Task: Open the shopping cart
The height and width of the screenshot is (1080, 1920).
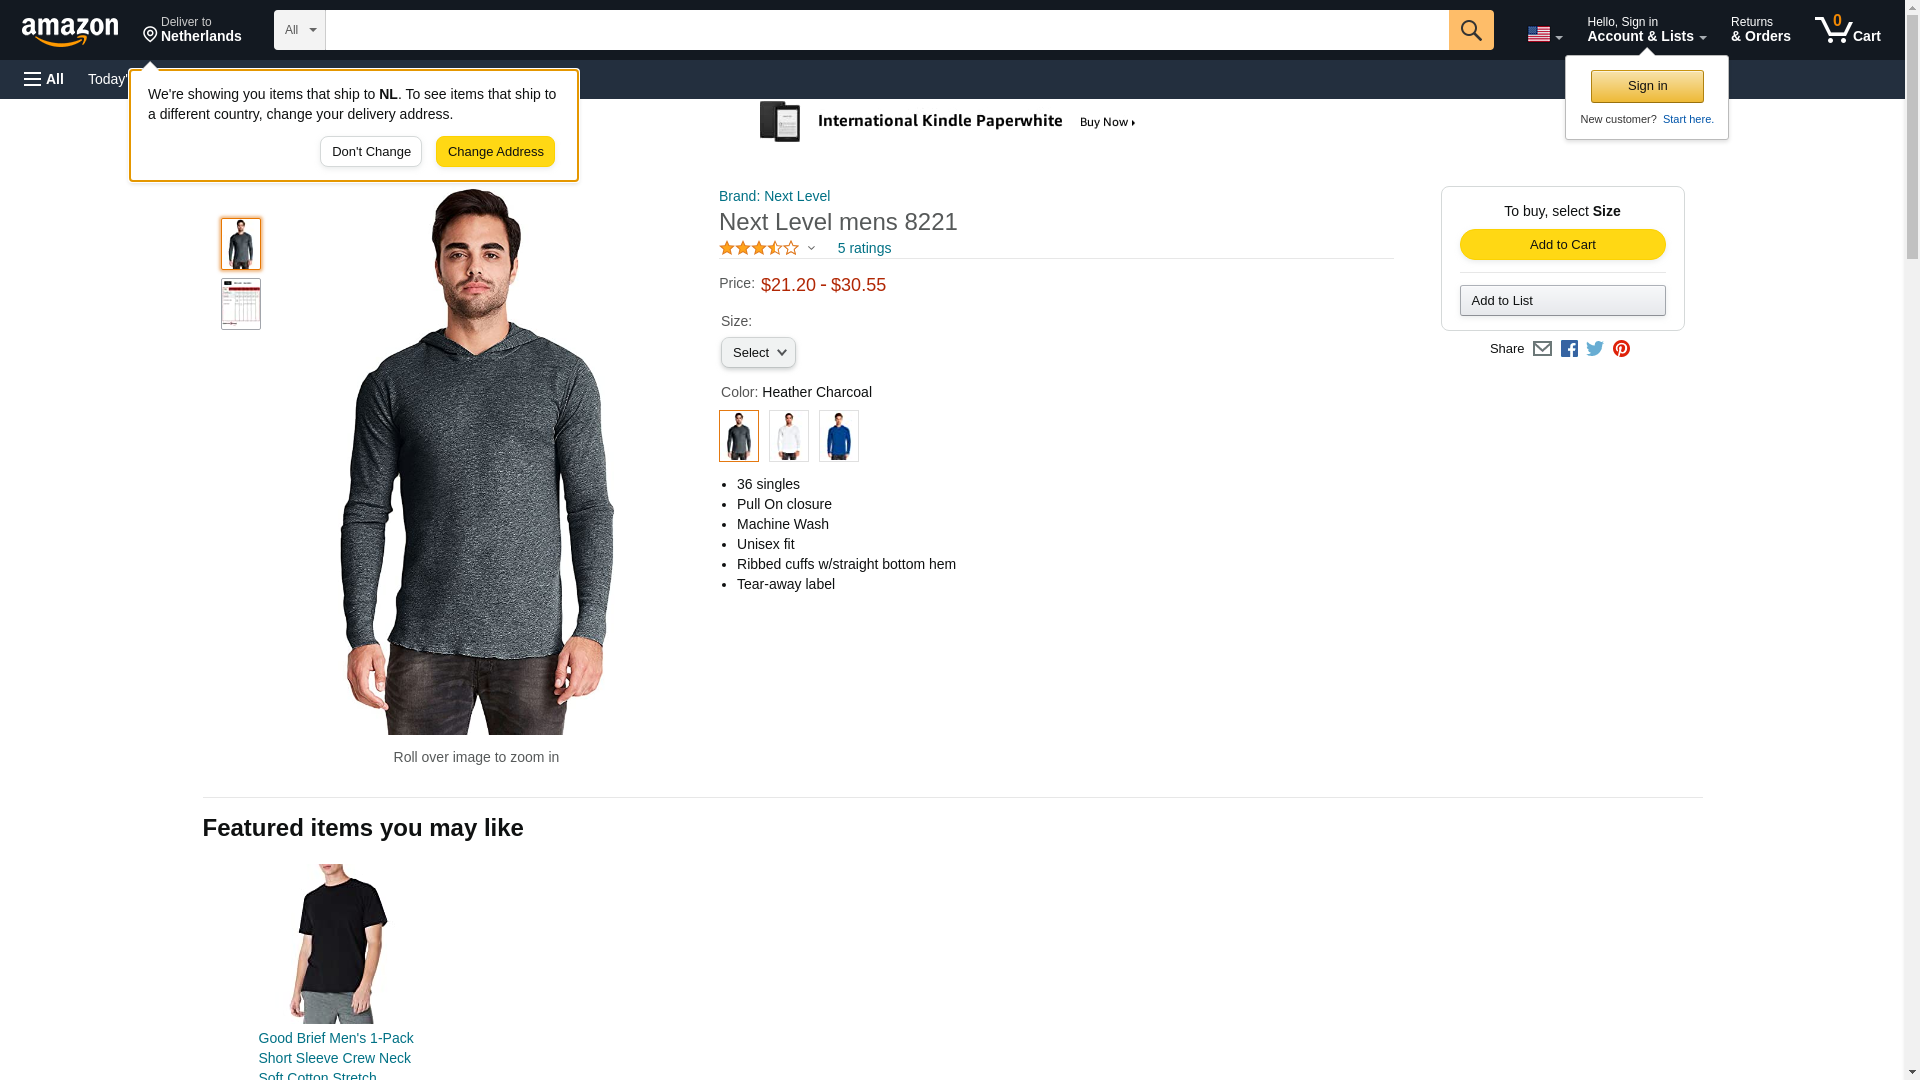Action: click(1848, 30)
